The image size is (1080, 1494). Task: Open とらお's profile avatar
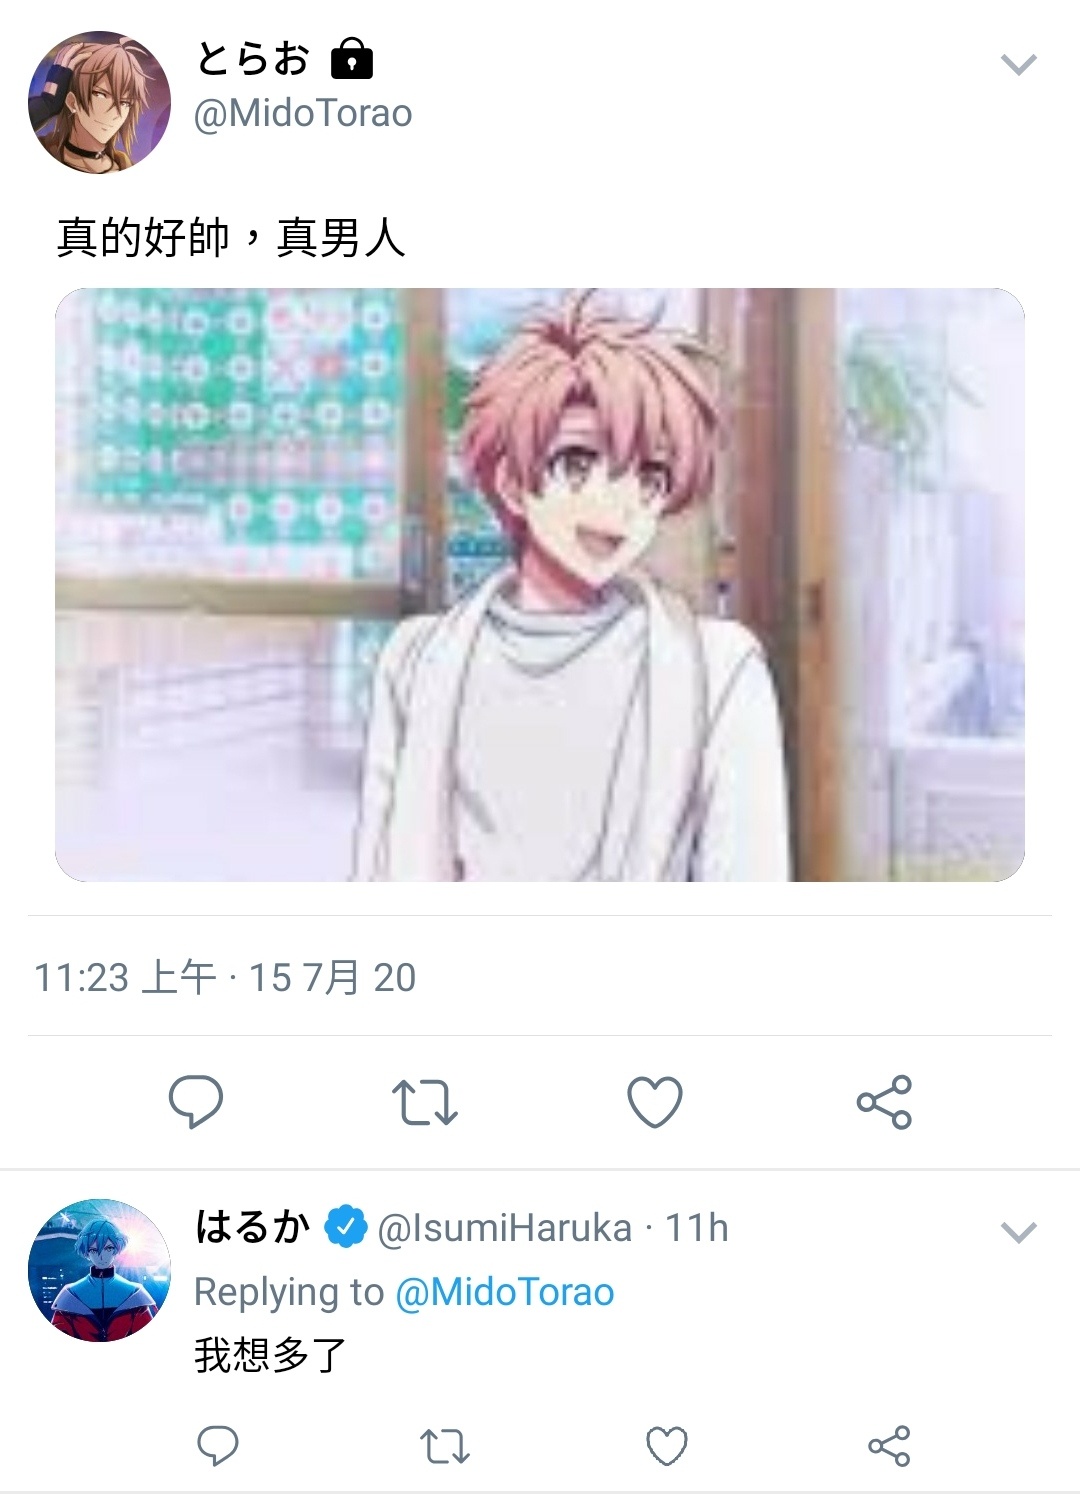click(x=99, y=102)
